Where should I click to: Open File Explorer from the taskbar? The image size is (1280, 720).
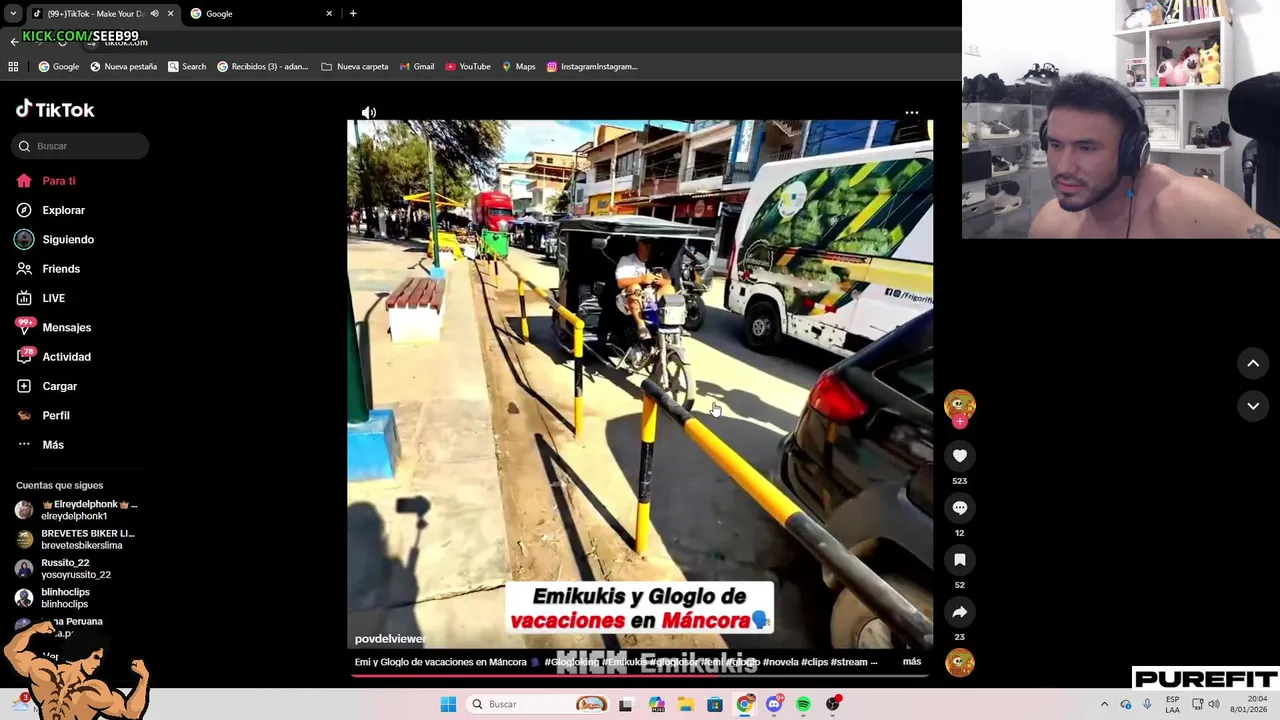686,704
